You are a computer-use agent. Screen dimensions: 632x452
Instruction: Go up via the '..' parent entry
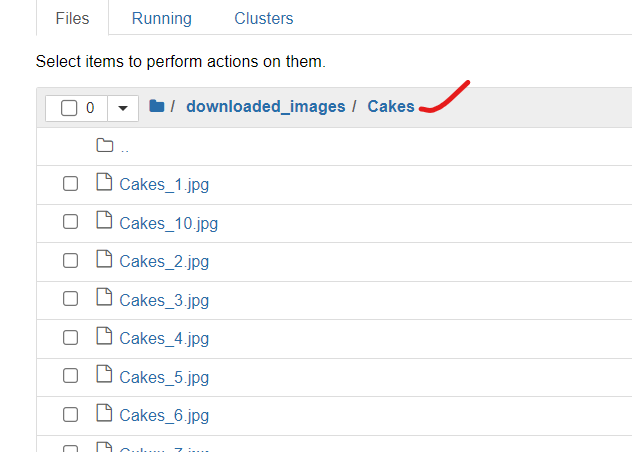point(124,147)
